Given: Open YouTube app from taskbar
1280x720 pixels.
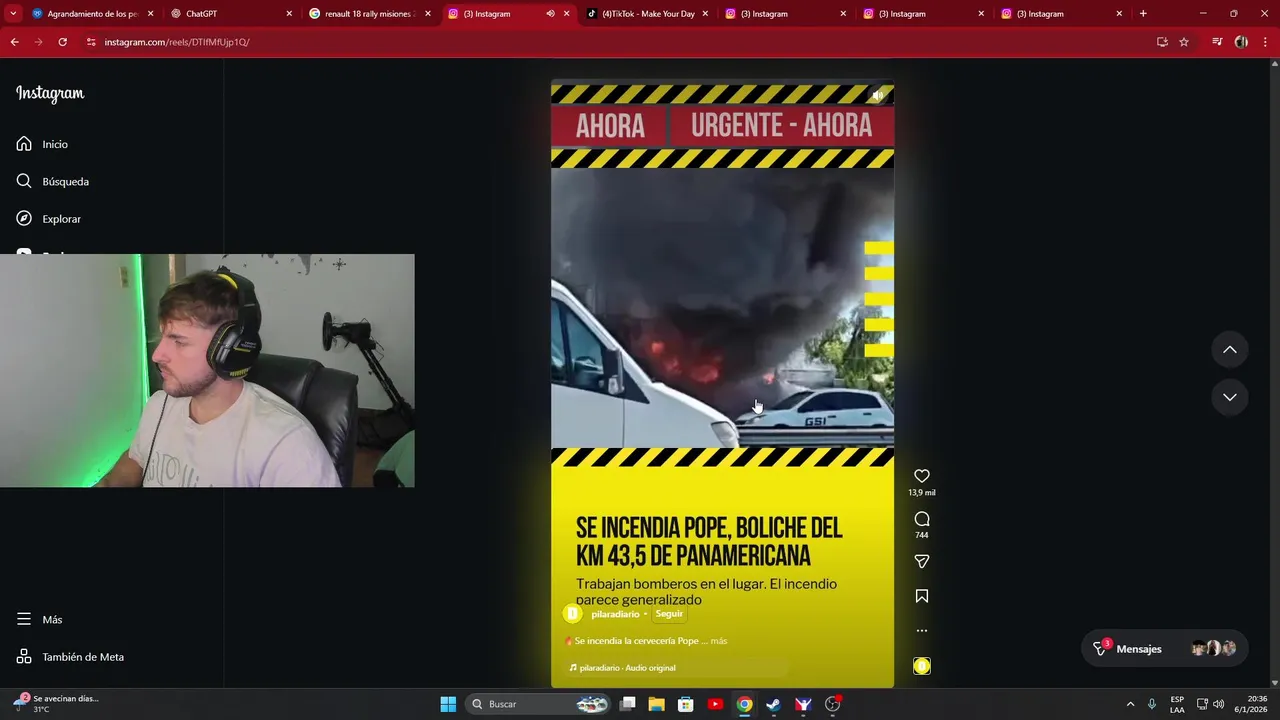Looking at the screenshot, I should coord(715,704).
